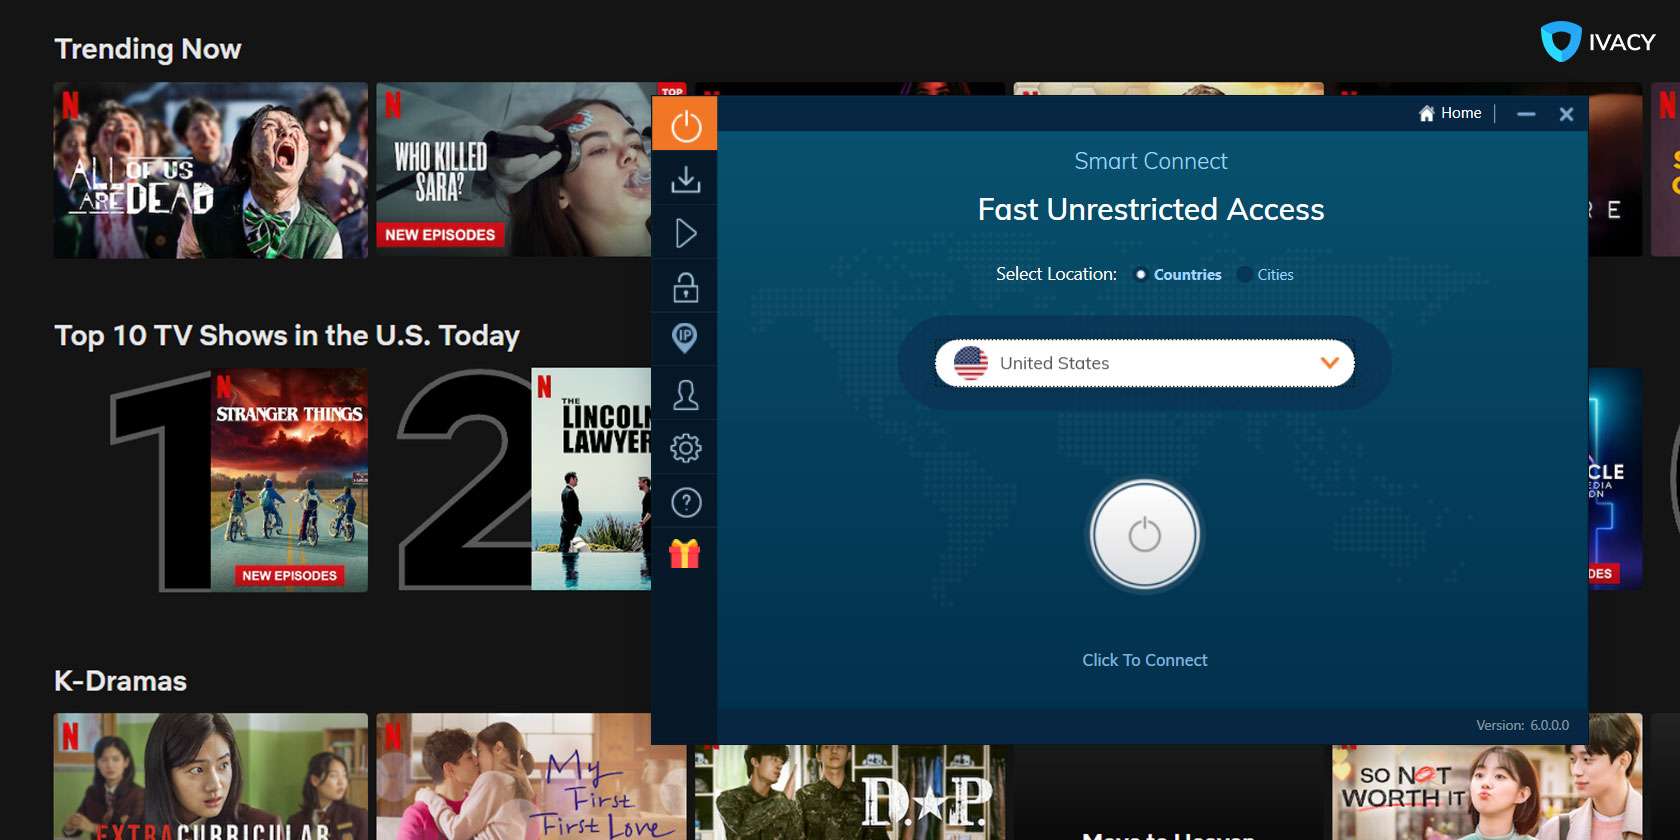The height and width of the screenshot is (840, 1680).
Task: Click the orange Smart Connect power icon in sidebar
Action: point(685,126)
